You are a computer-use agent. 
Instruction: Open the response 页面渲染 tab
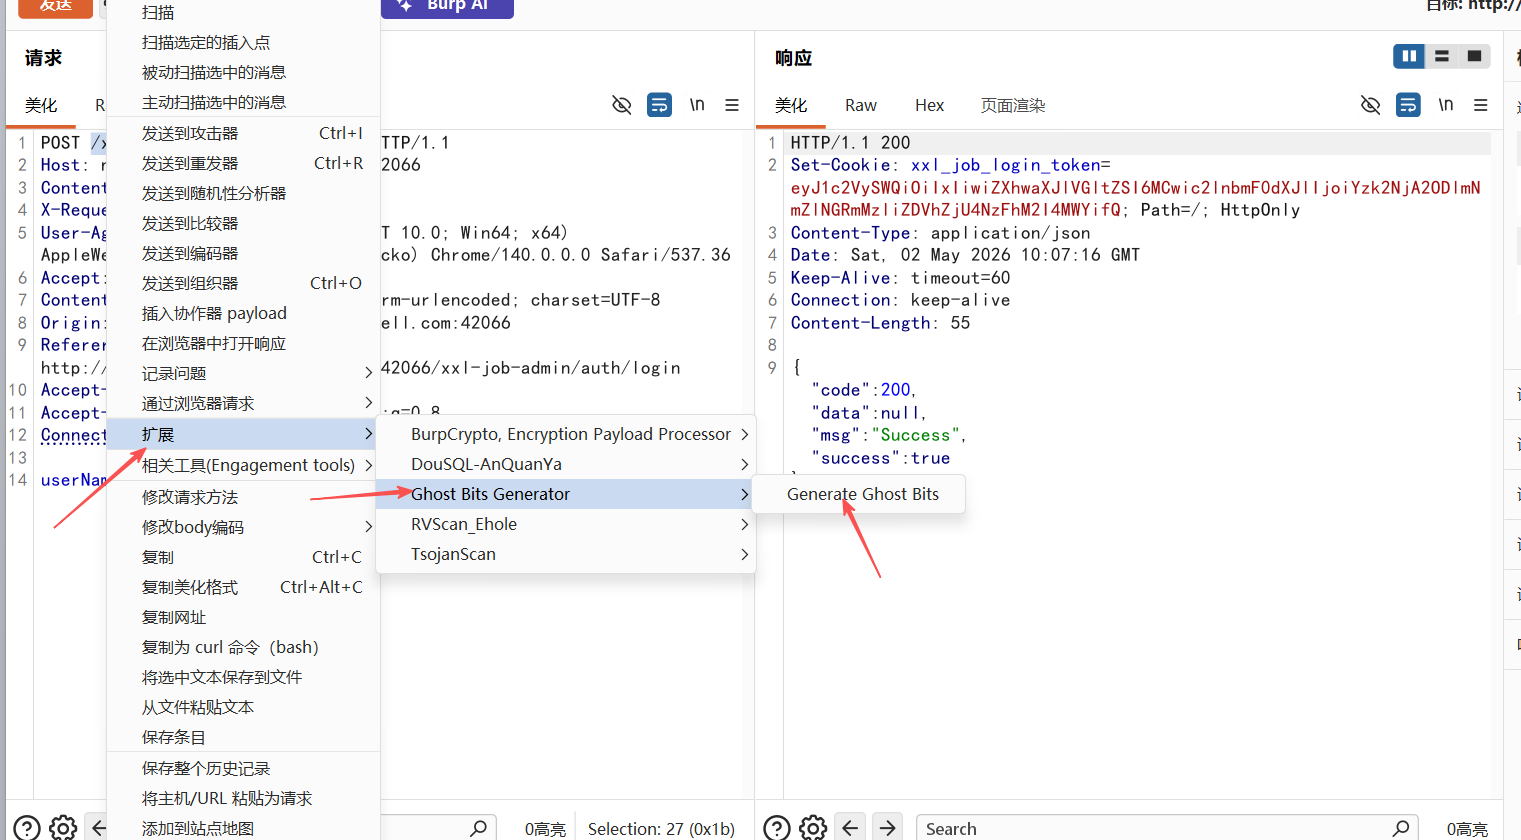[x=1013, y=105]
